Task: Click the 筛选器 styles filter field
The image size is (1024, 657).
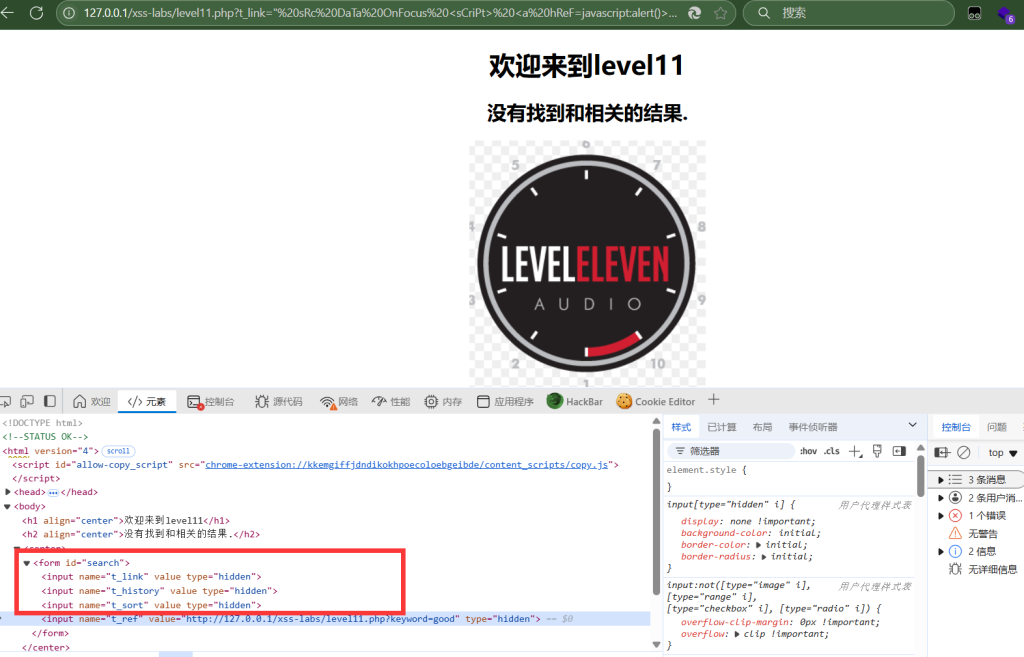Action: click(x=730, y=451)
